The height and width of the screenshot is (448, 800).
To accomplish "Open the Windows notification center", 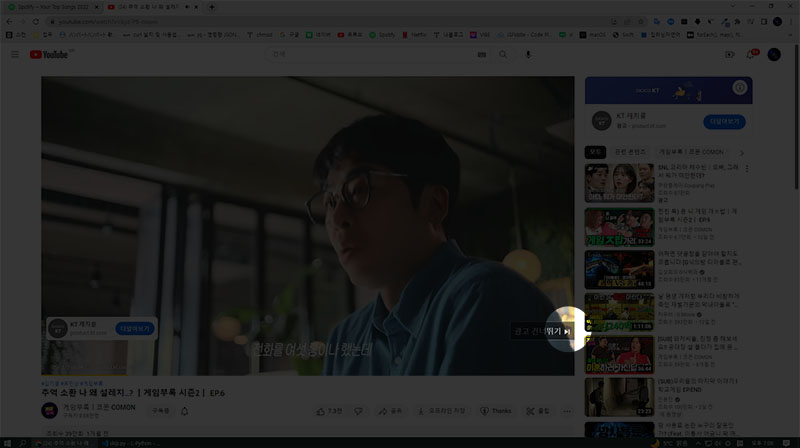I will point(786,443).
